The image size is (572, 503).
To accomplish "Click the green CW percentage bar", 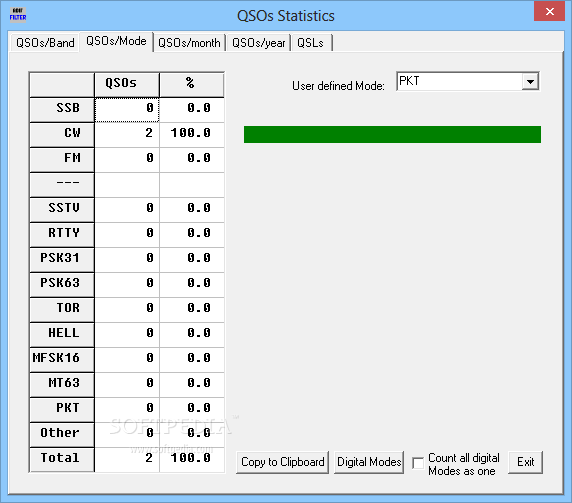I will [392, 135].
